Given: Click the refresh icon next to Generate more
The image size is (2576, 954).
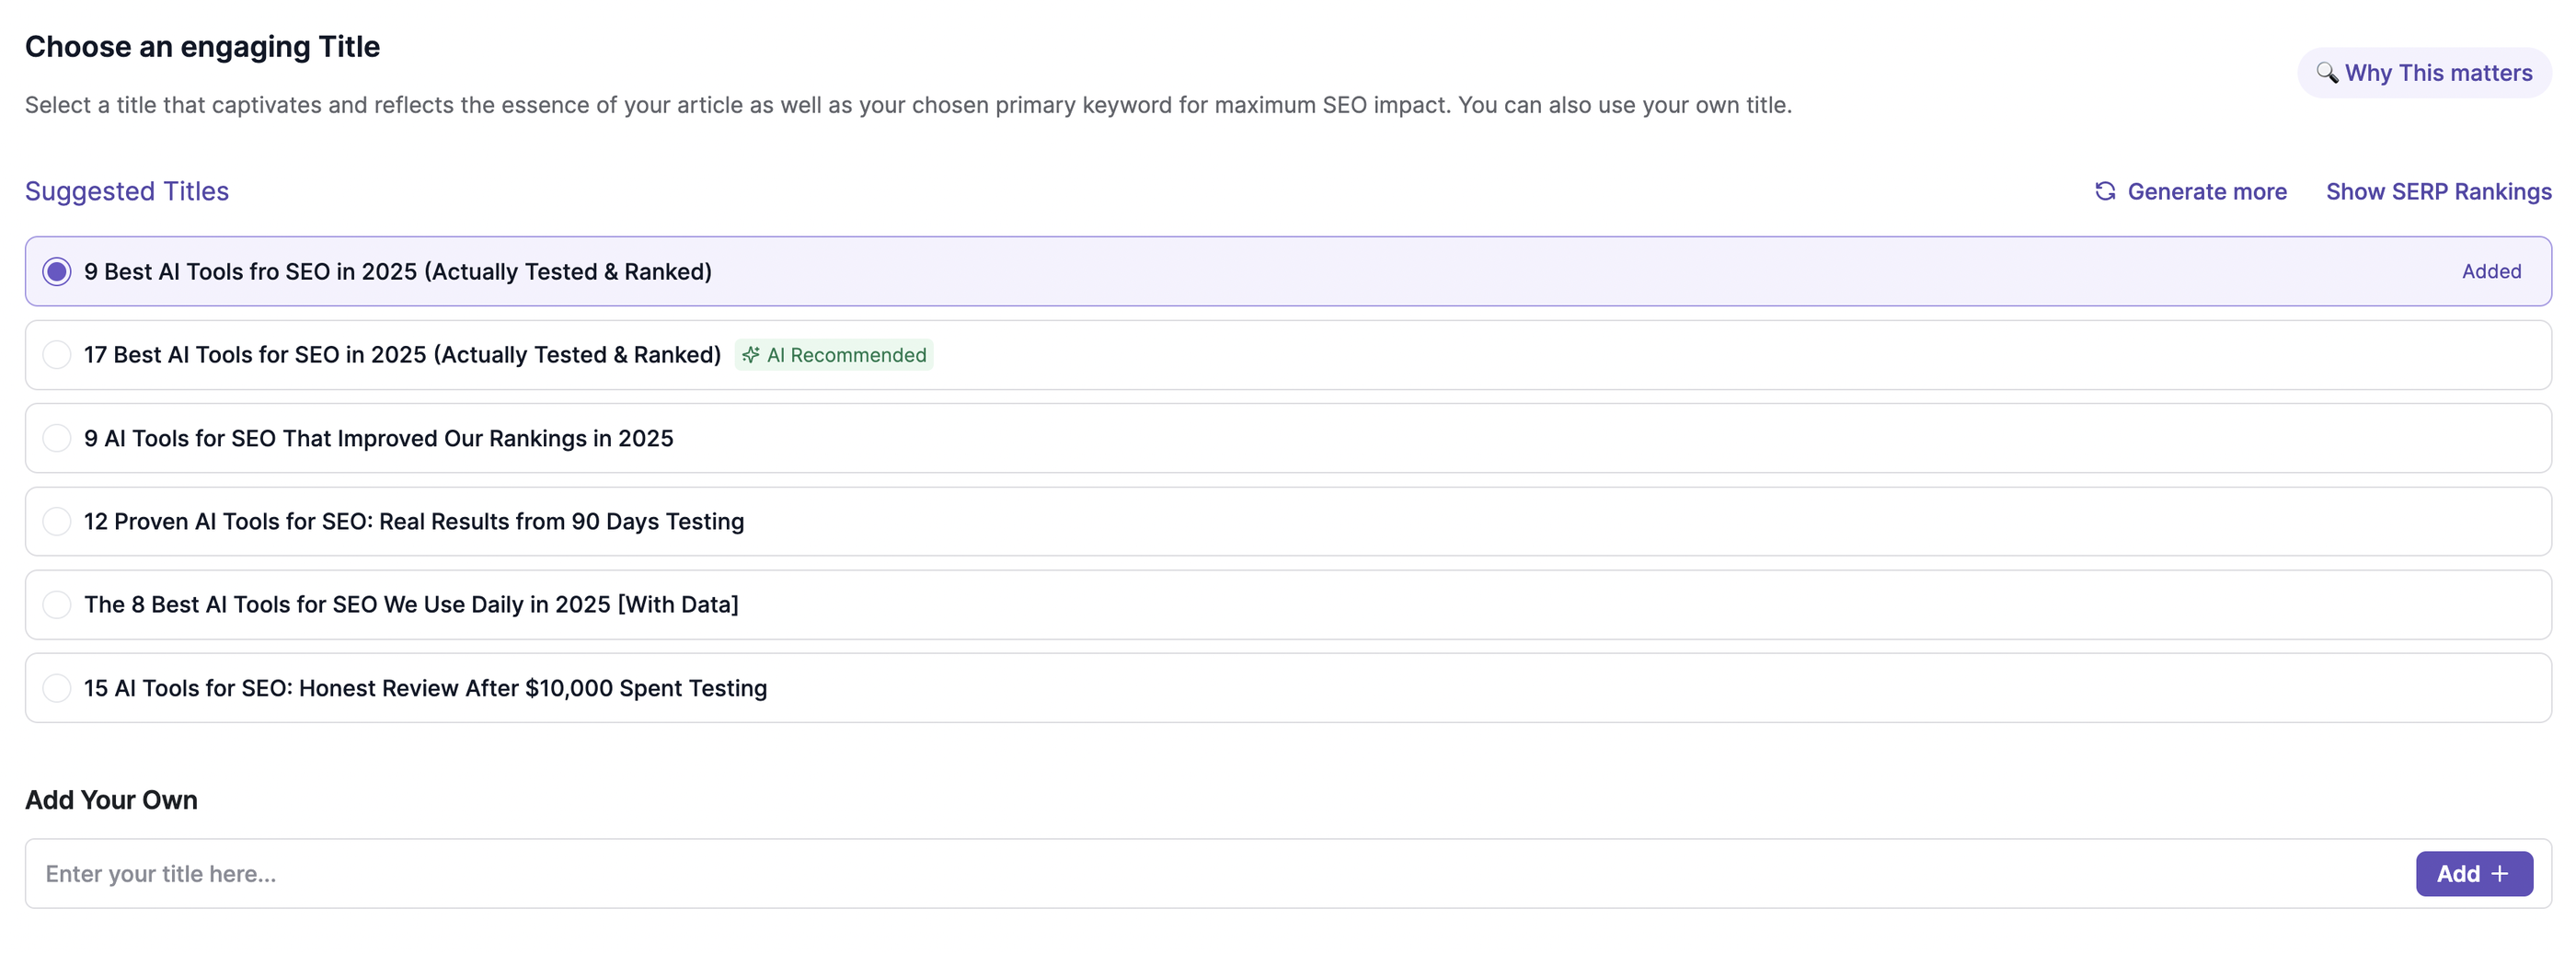Looking at the screenshot, I should (2106, 191).
